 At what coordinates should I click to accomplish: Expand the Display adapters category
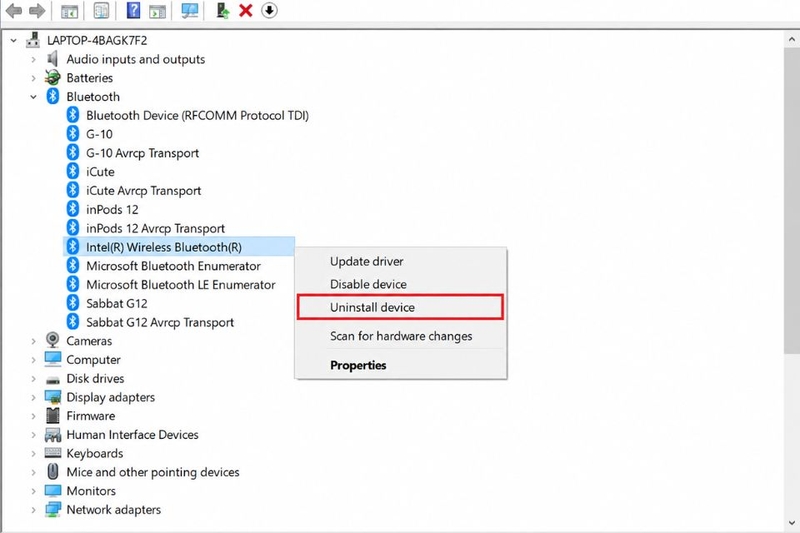(33, 397)
